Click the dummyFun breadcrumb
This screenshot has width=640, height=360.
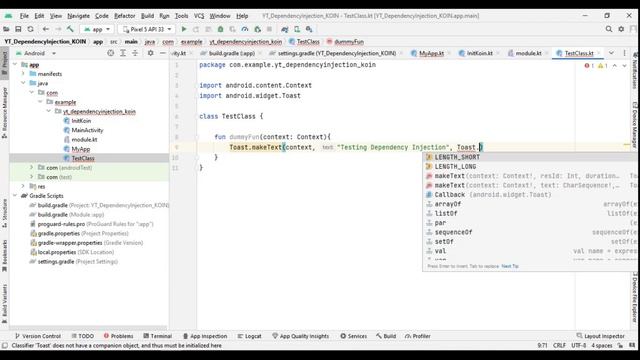[x=345, y=42]
